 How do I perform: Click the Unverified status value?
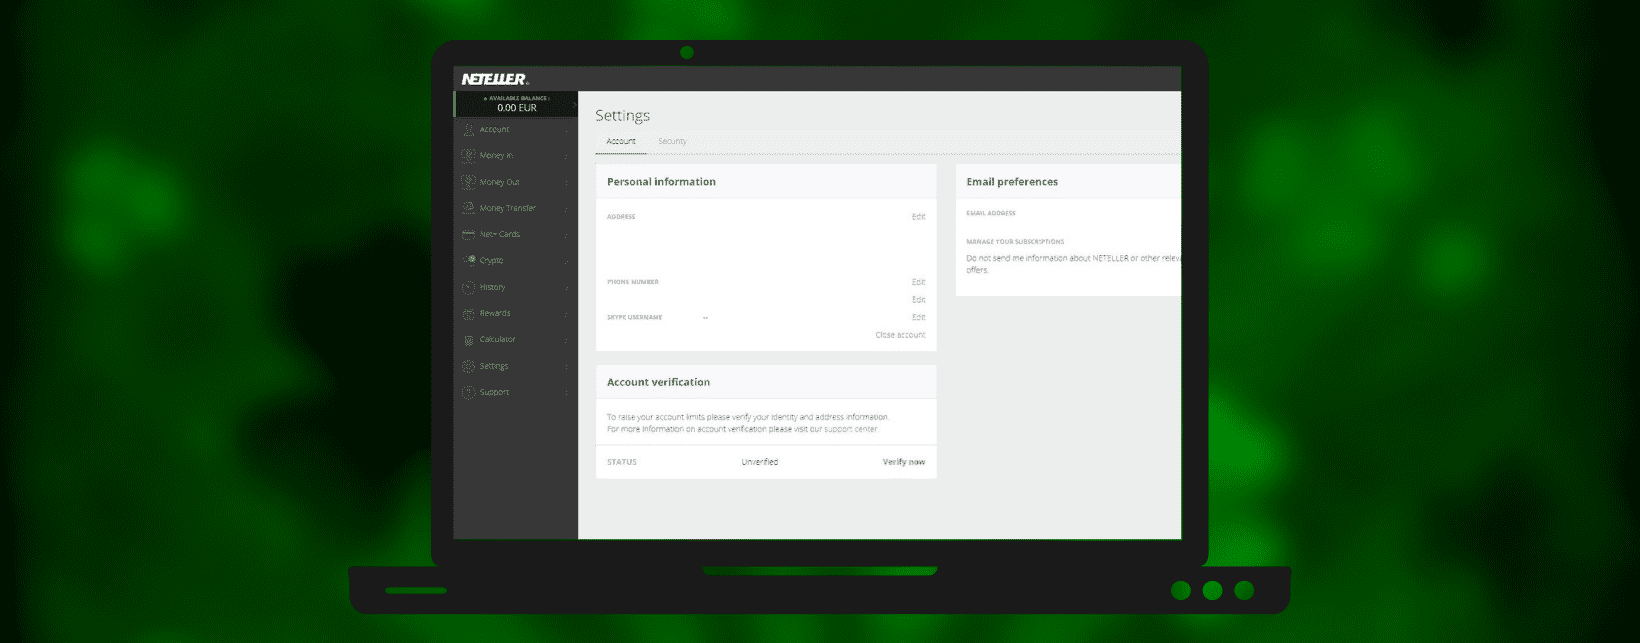760,462
